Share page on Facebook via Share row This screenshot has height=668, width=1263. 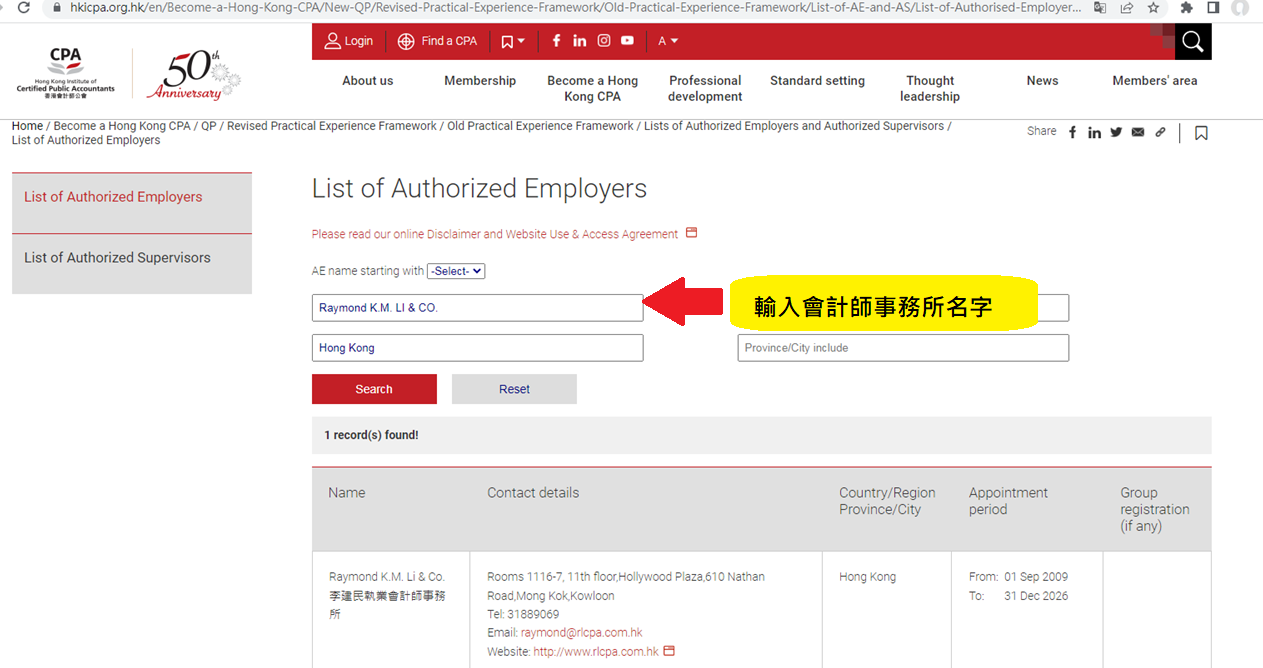pyautogui.click(x=1073, y=132)
